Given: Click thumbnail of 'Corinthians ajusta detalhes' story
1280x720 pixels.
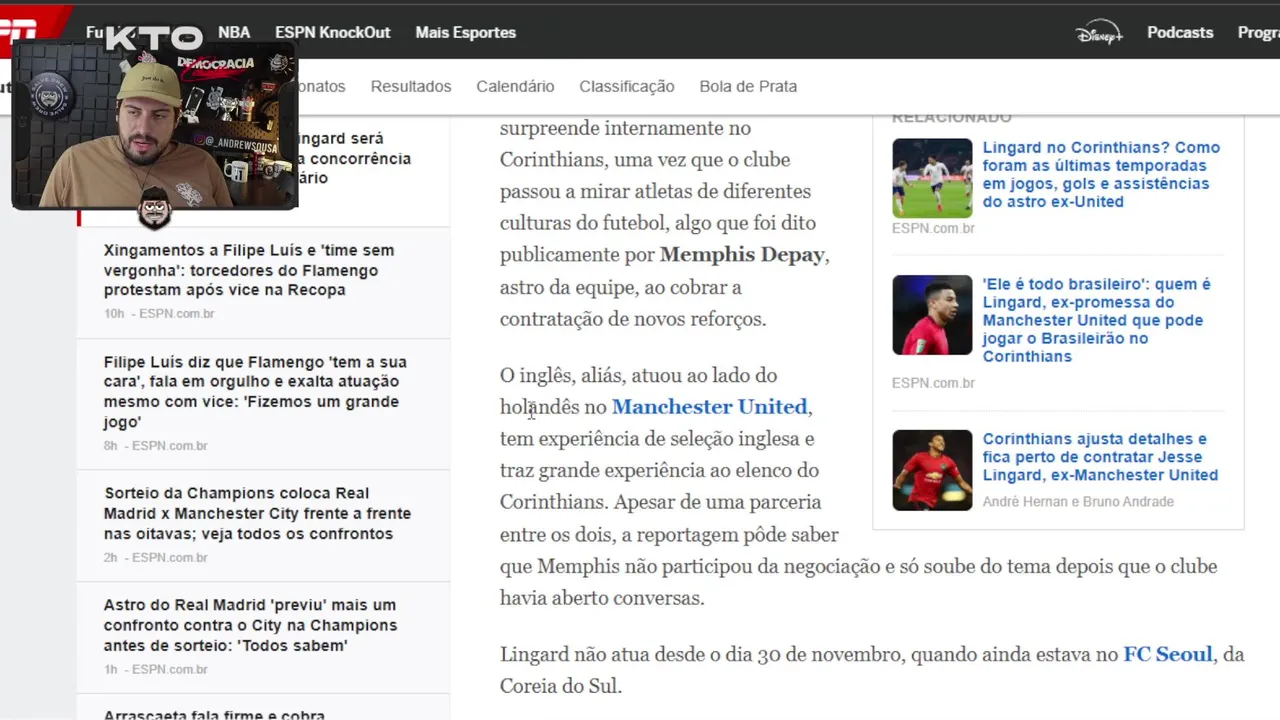Looking at the screenshot, I should (x=932, y=470).
